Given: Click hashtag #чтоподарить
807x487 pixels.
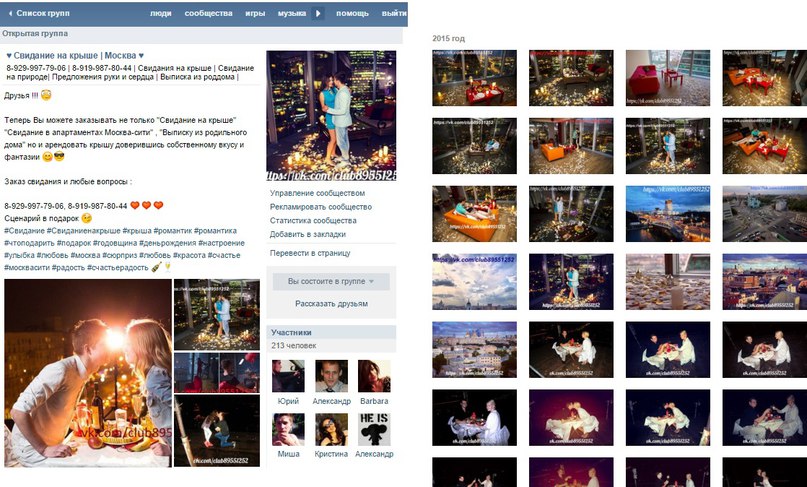Looking at the screenshot, I should pos(29,243).
